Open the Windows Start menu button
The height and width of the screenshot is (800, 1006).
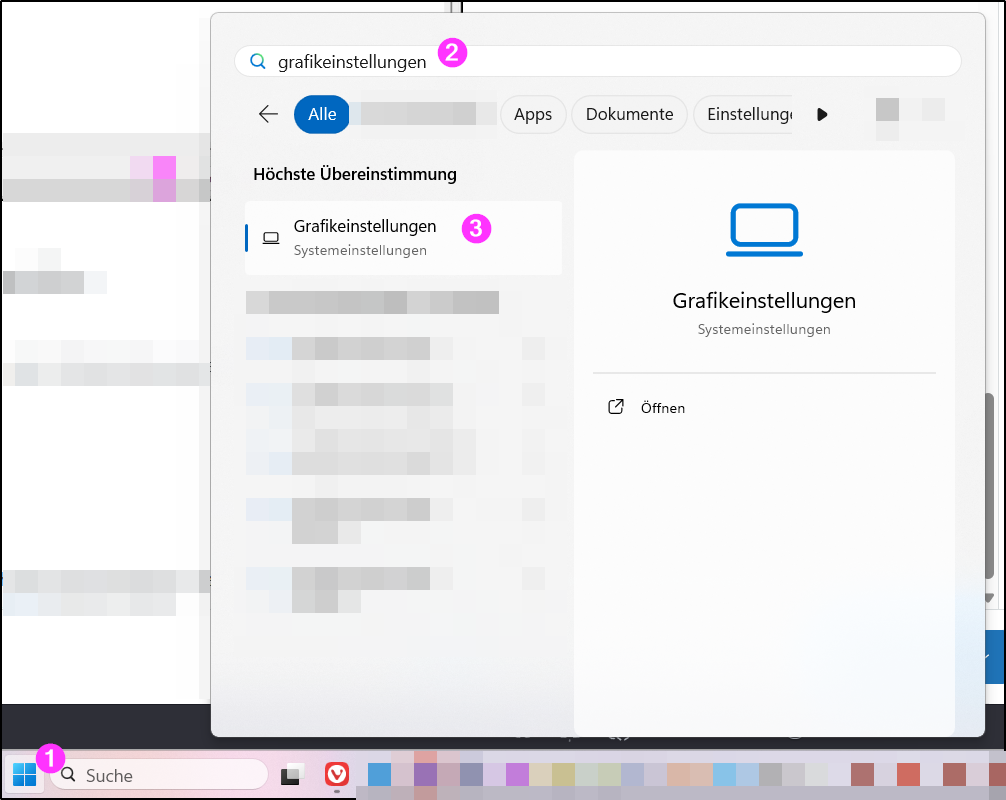pyautogui.click(x=24, y=774)
